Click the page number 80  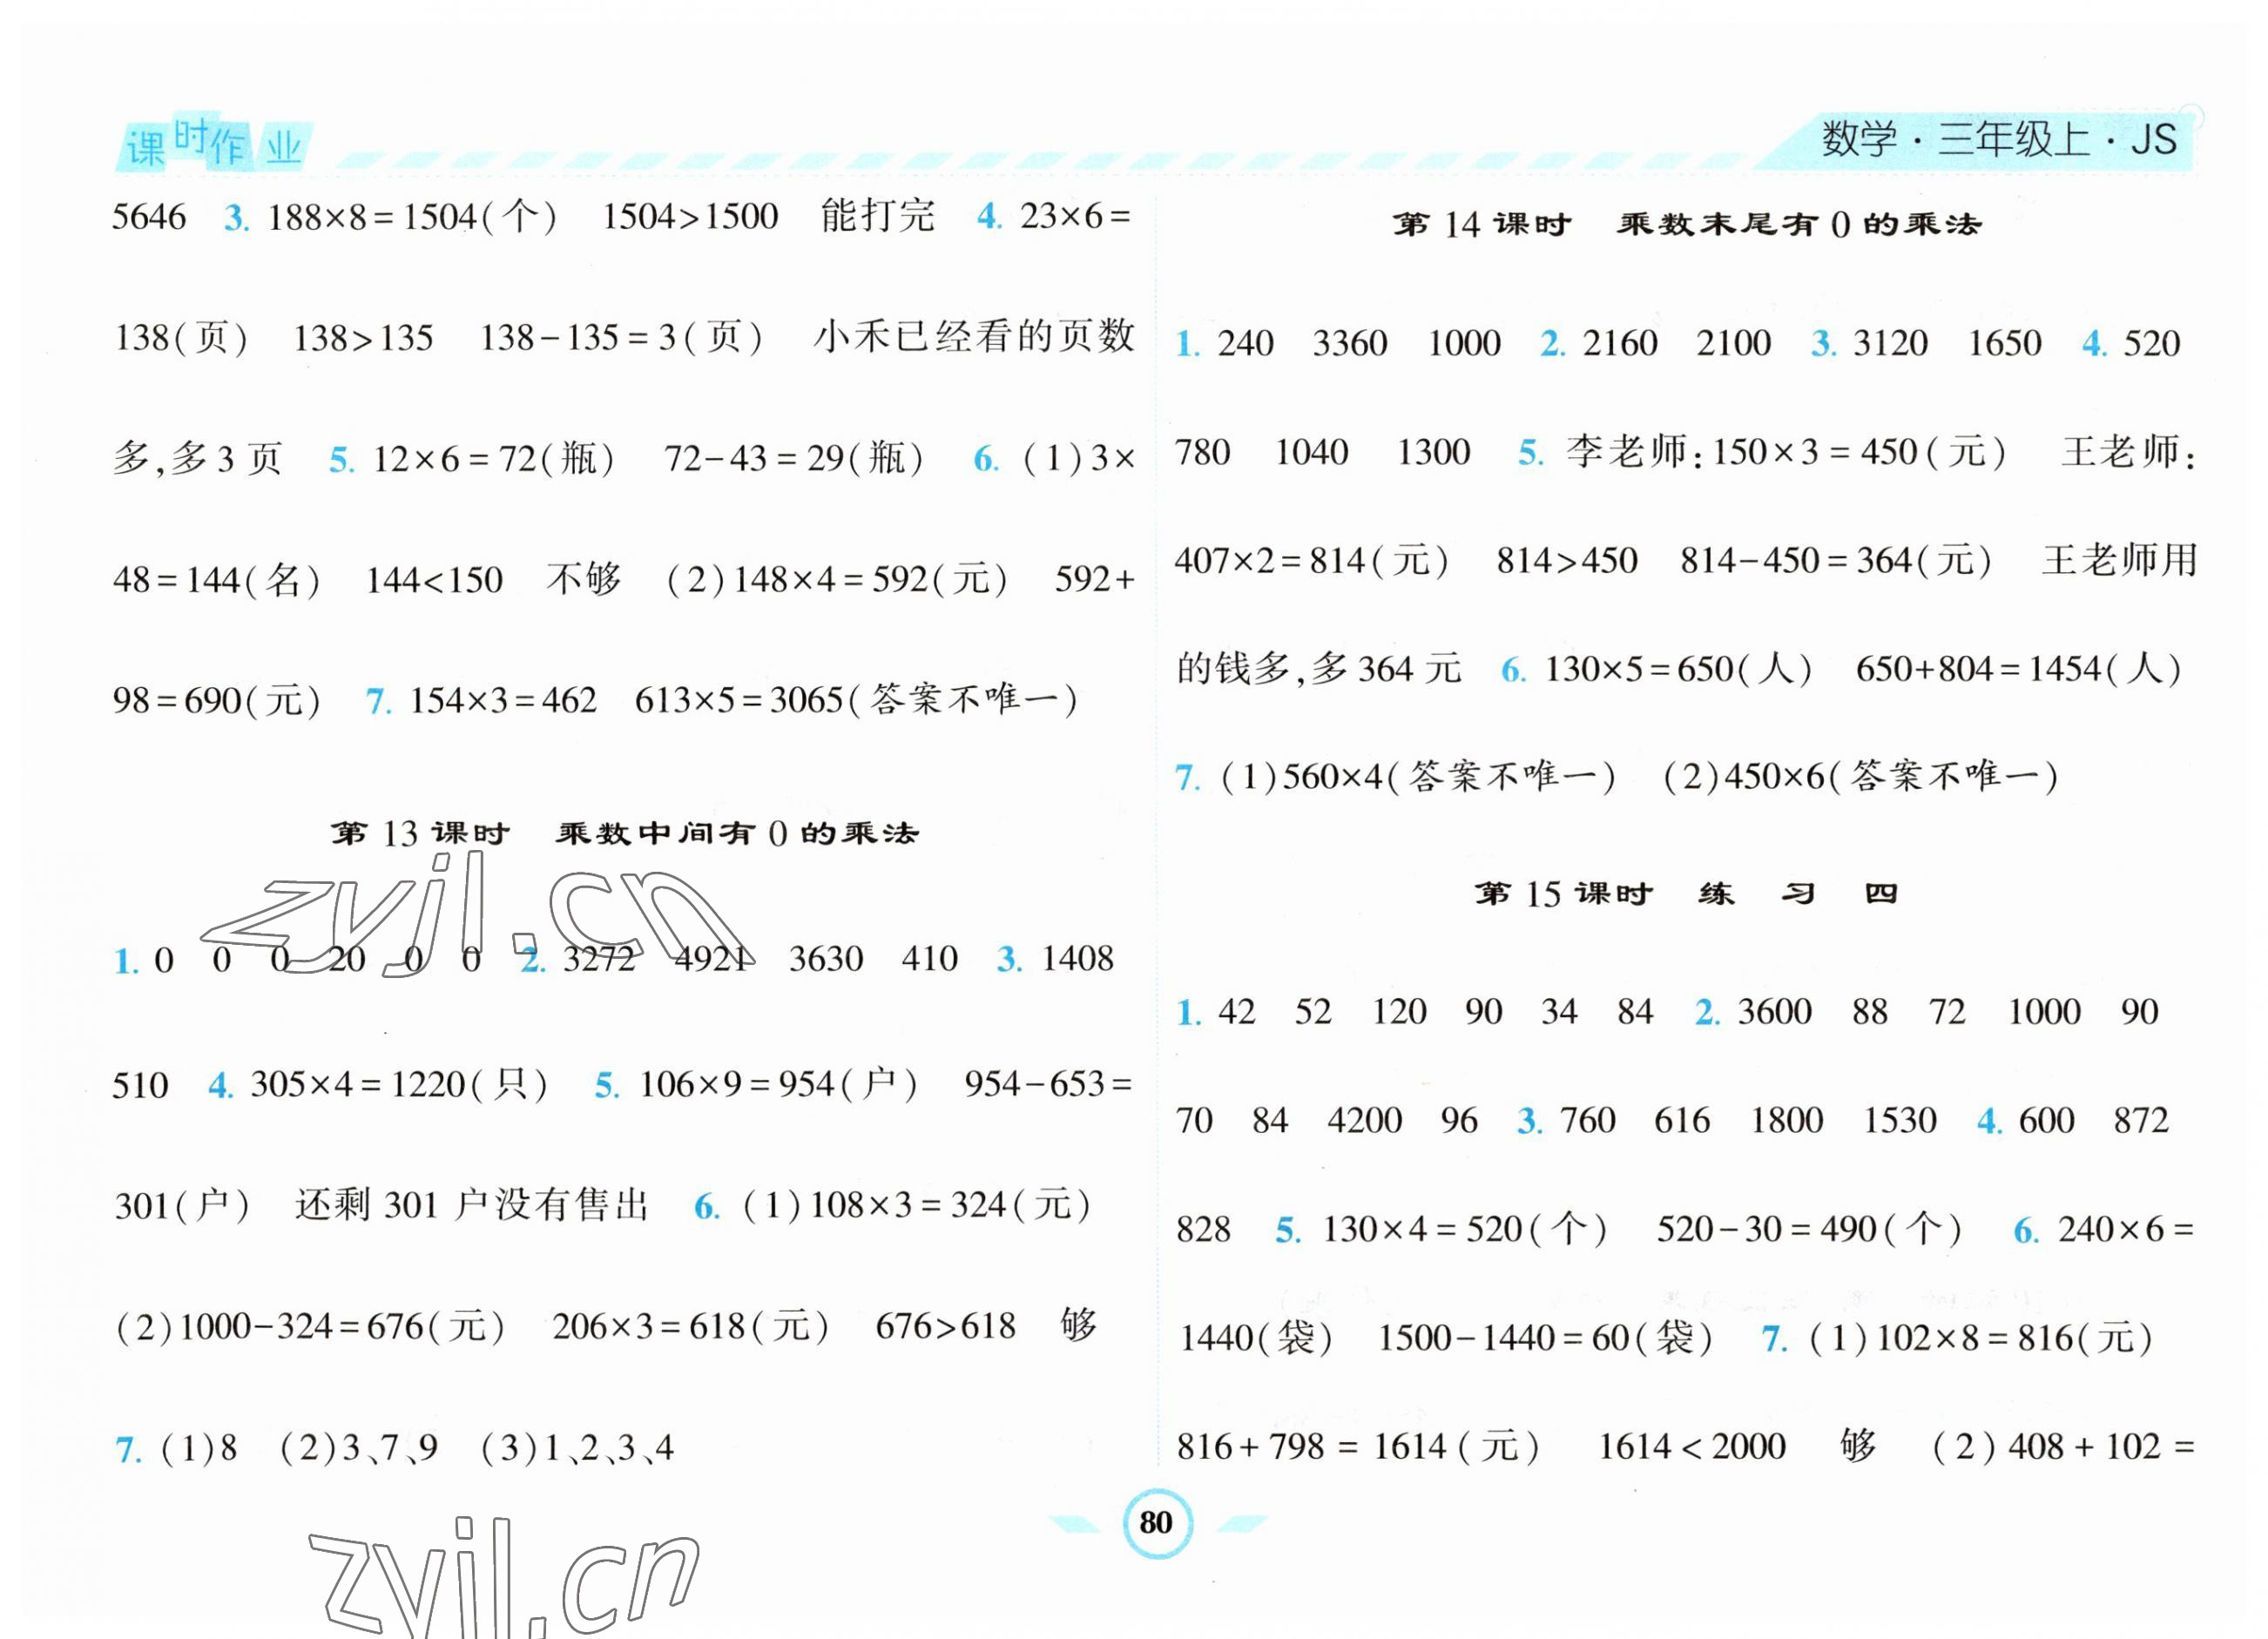(1156, 1522)
